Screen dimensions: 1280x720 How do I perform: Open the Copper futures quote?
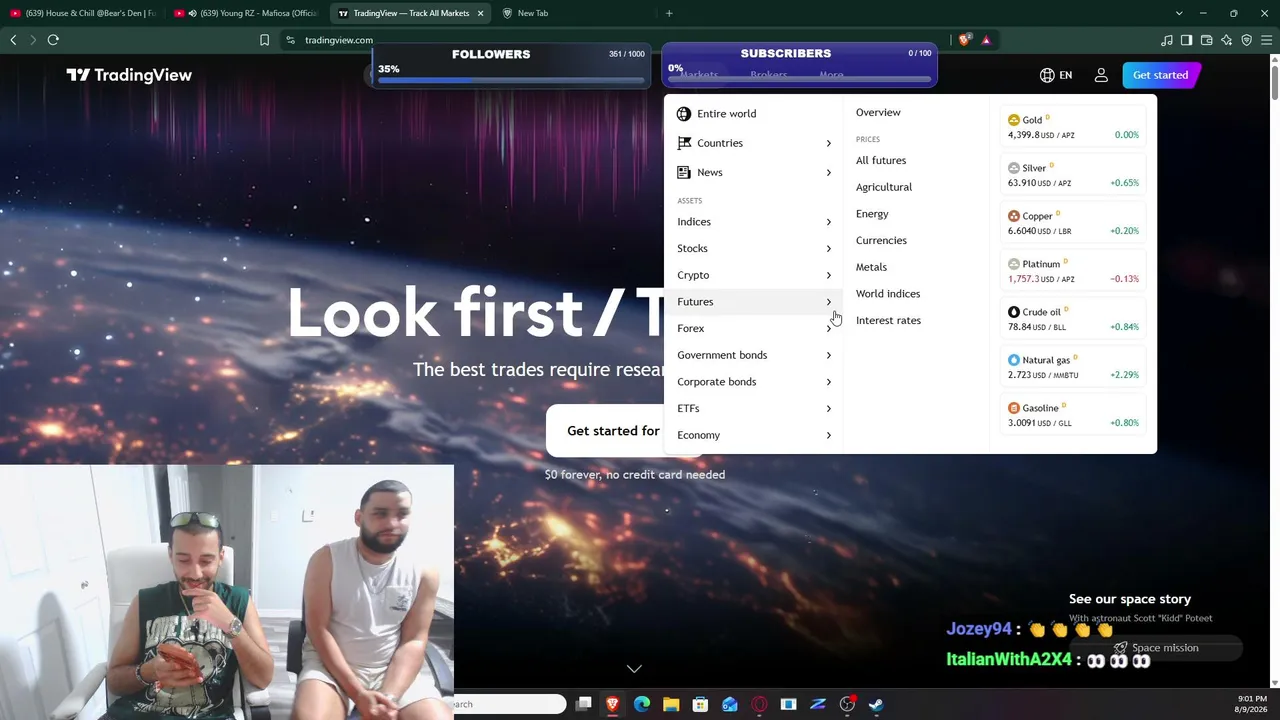coord(1073,223)
